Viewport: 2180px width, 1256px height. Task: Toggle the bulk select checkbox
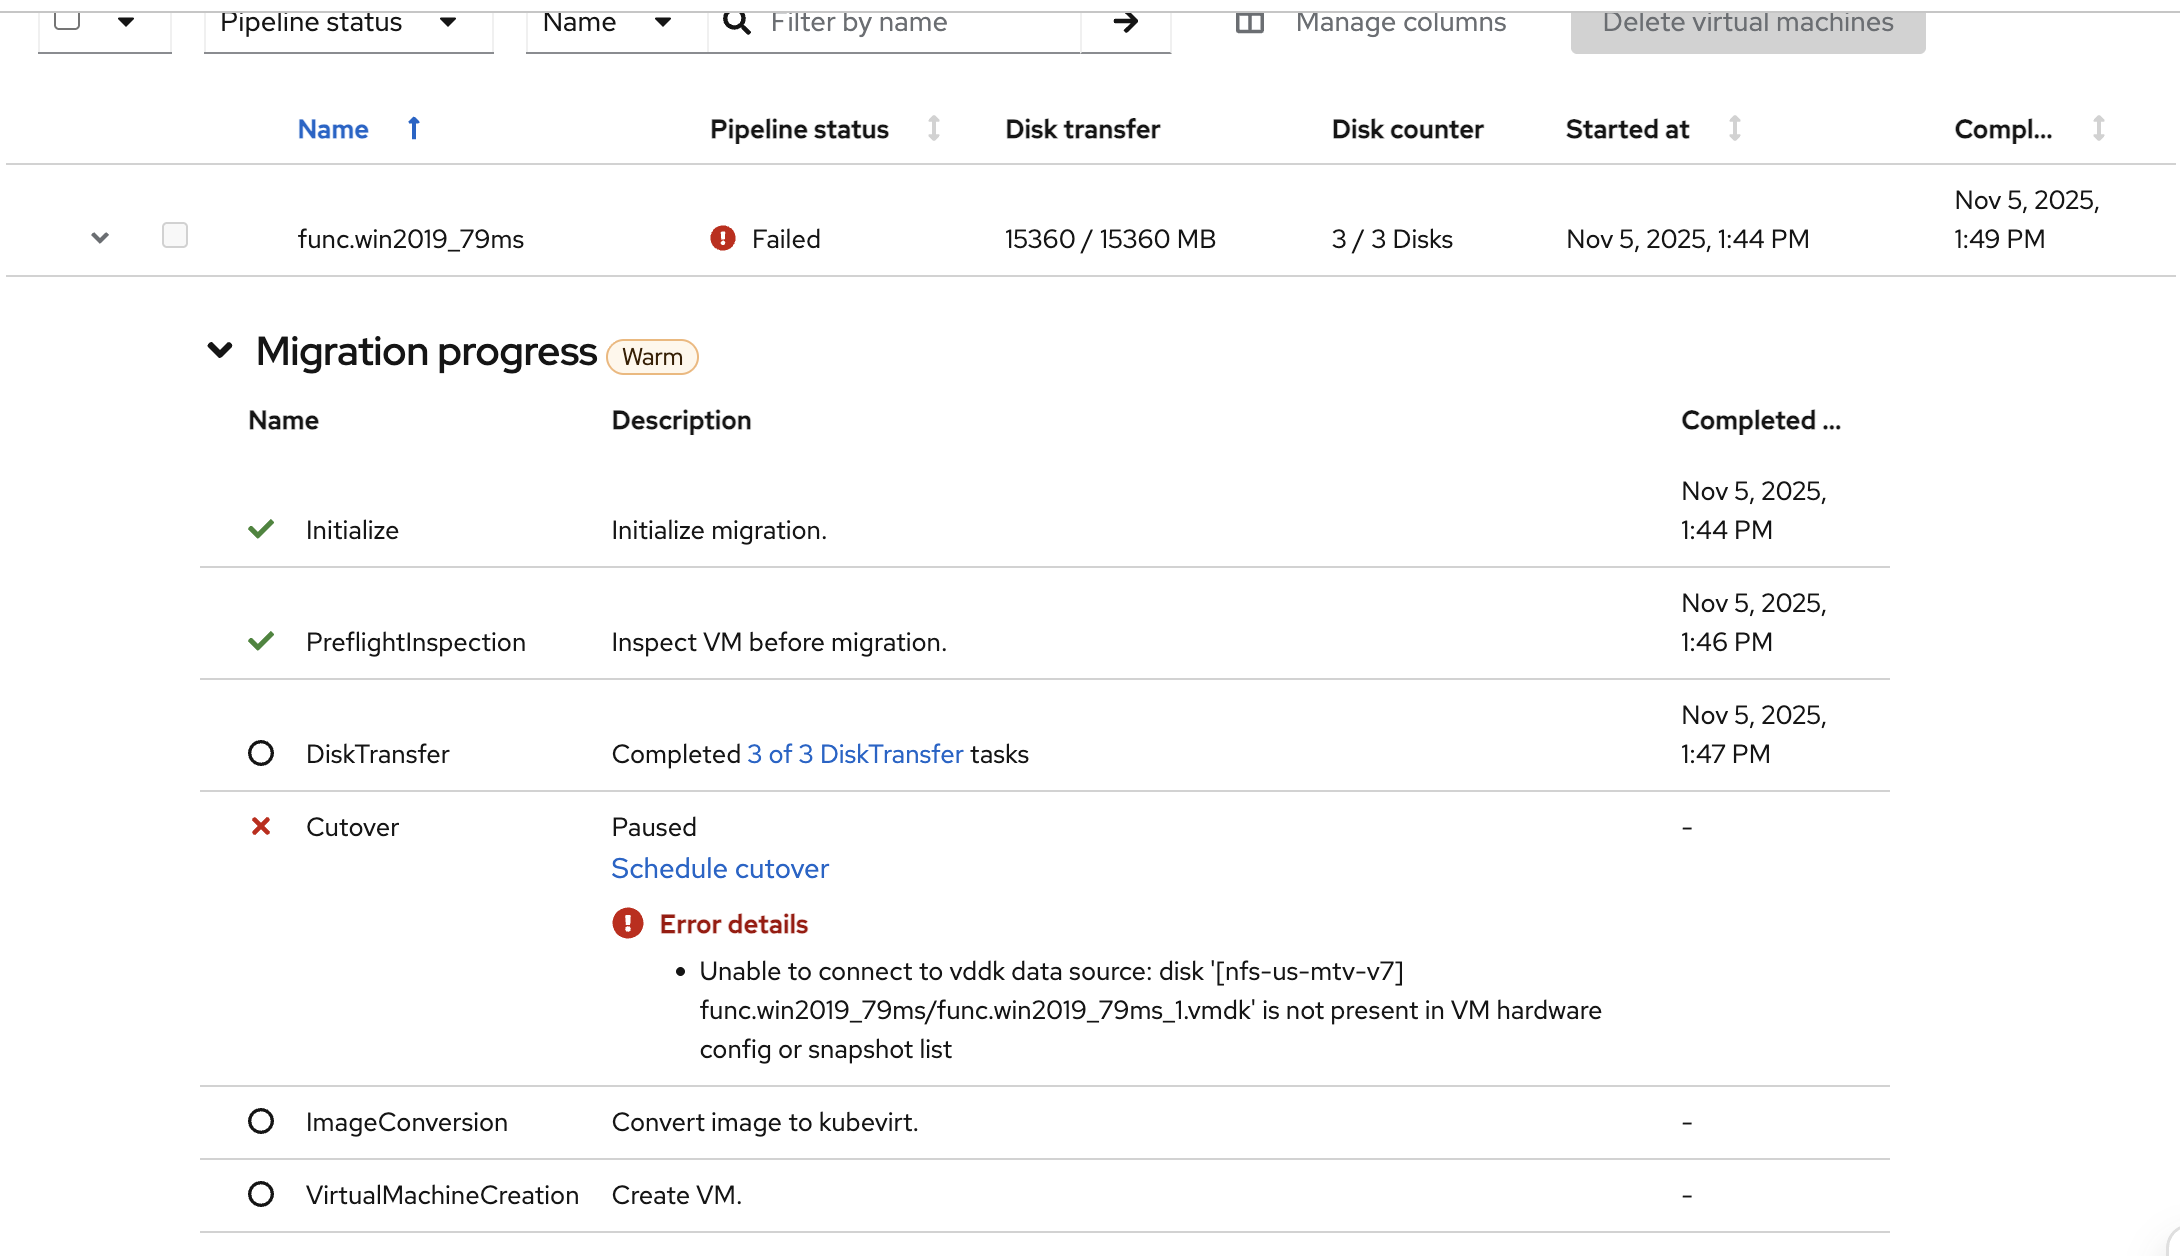(67, 20)
